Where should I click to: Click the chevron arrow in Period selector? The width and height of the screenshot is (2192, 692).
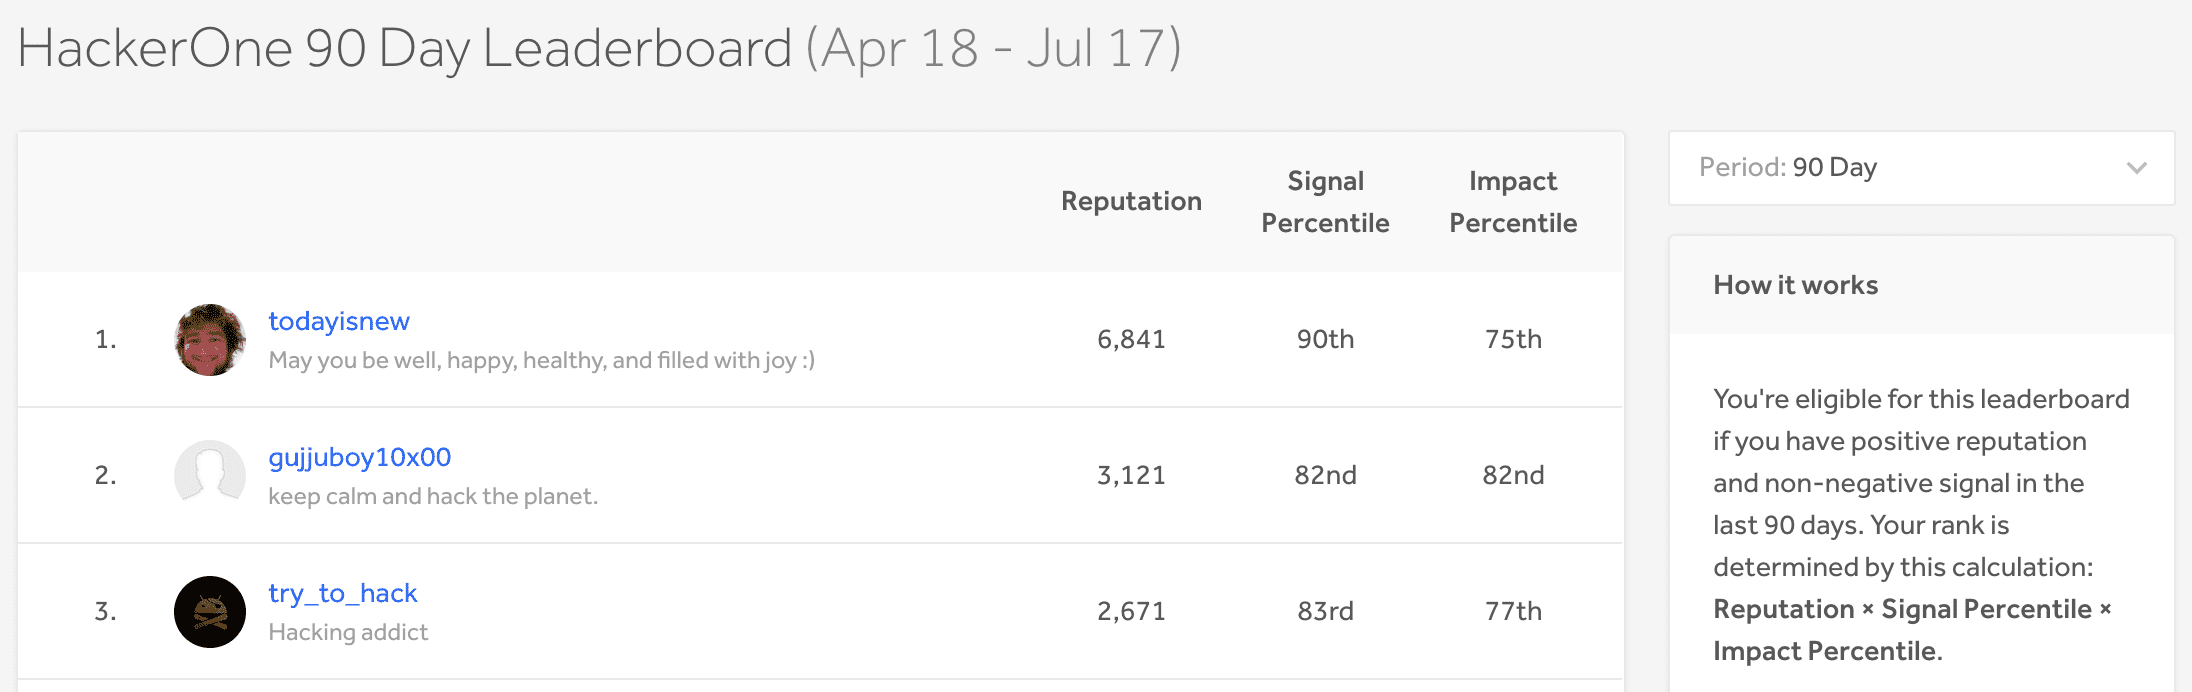pos(2136,168)
